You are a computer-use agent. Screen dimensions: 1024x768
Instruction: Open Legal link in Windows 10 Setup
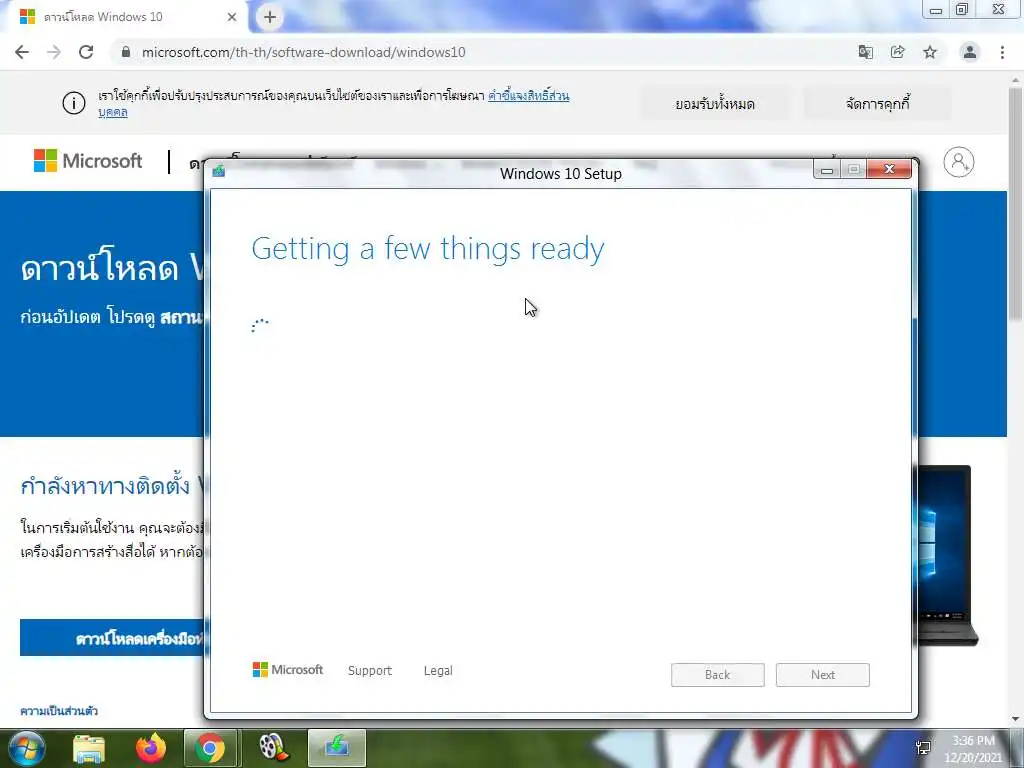(x=438, y=671)
